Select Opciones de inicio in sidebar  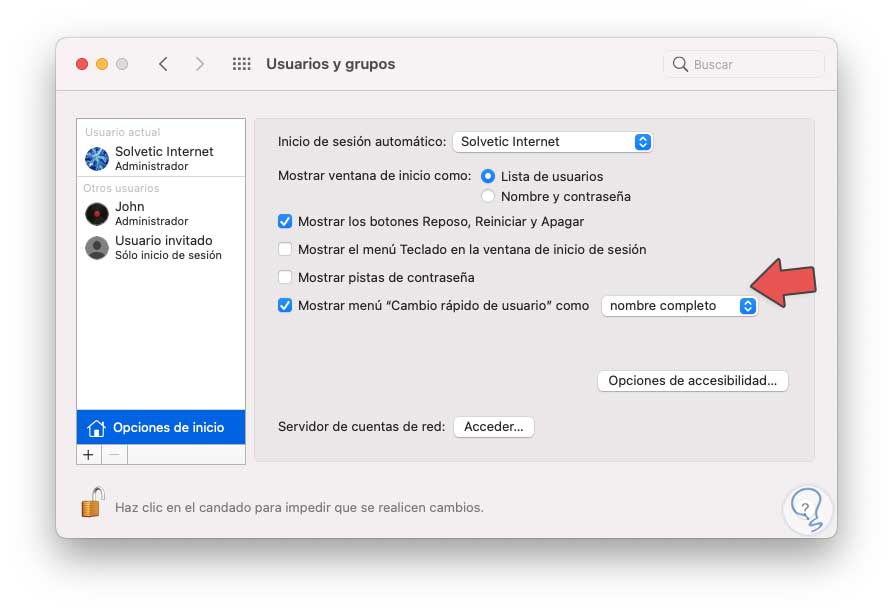tap(161, 428)
